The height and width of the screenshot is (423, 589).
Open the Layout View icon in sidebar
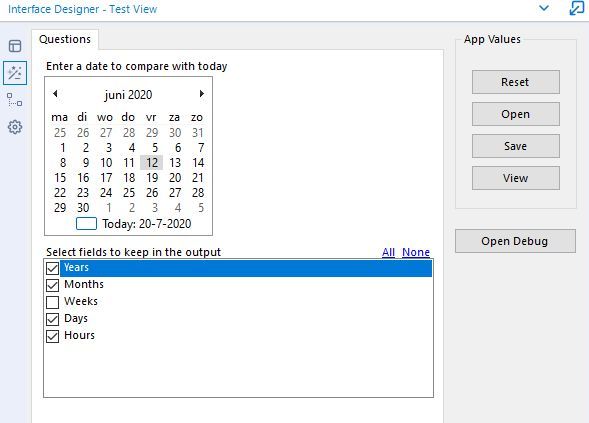(15, 46)
